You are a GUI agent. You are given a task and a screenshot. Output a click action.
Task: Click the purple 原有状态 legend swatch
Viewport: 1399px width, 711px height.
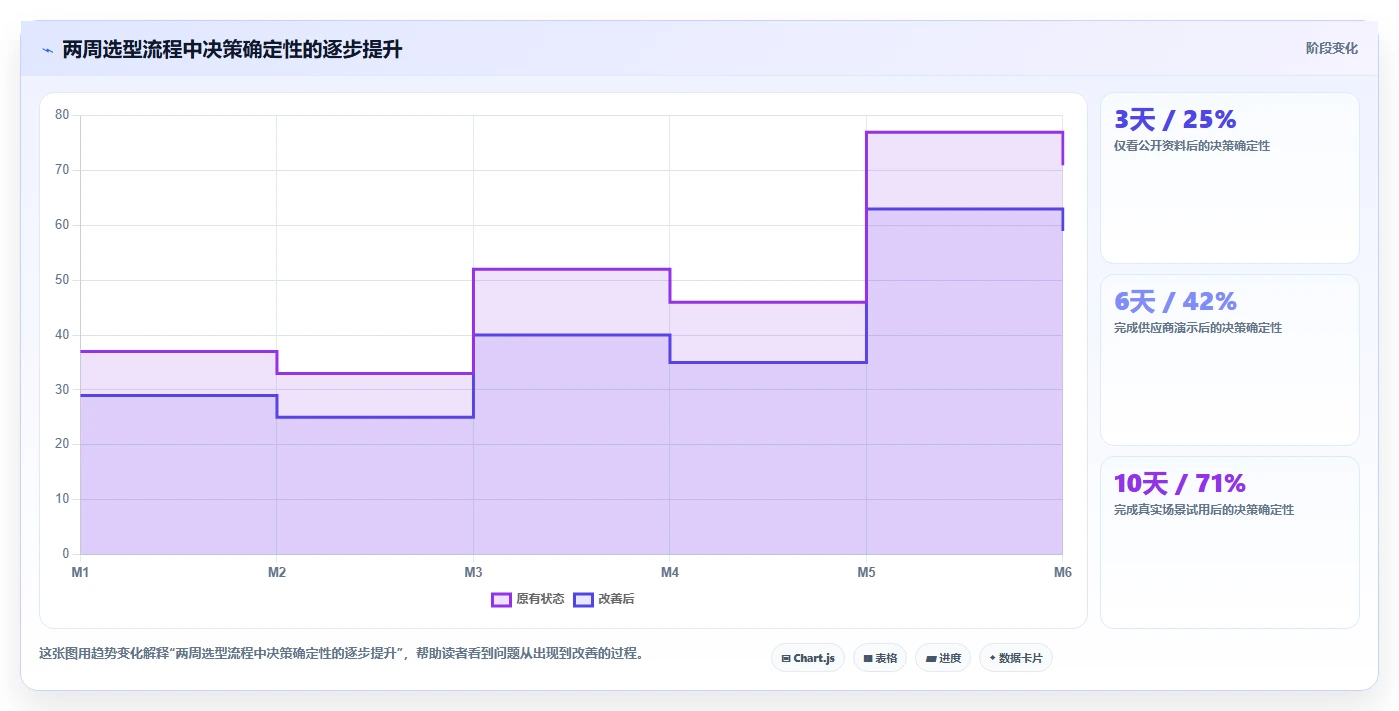coord(501,599)
